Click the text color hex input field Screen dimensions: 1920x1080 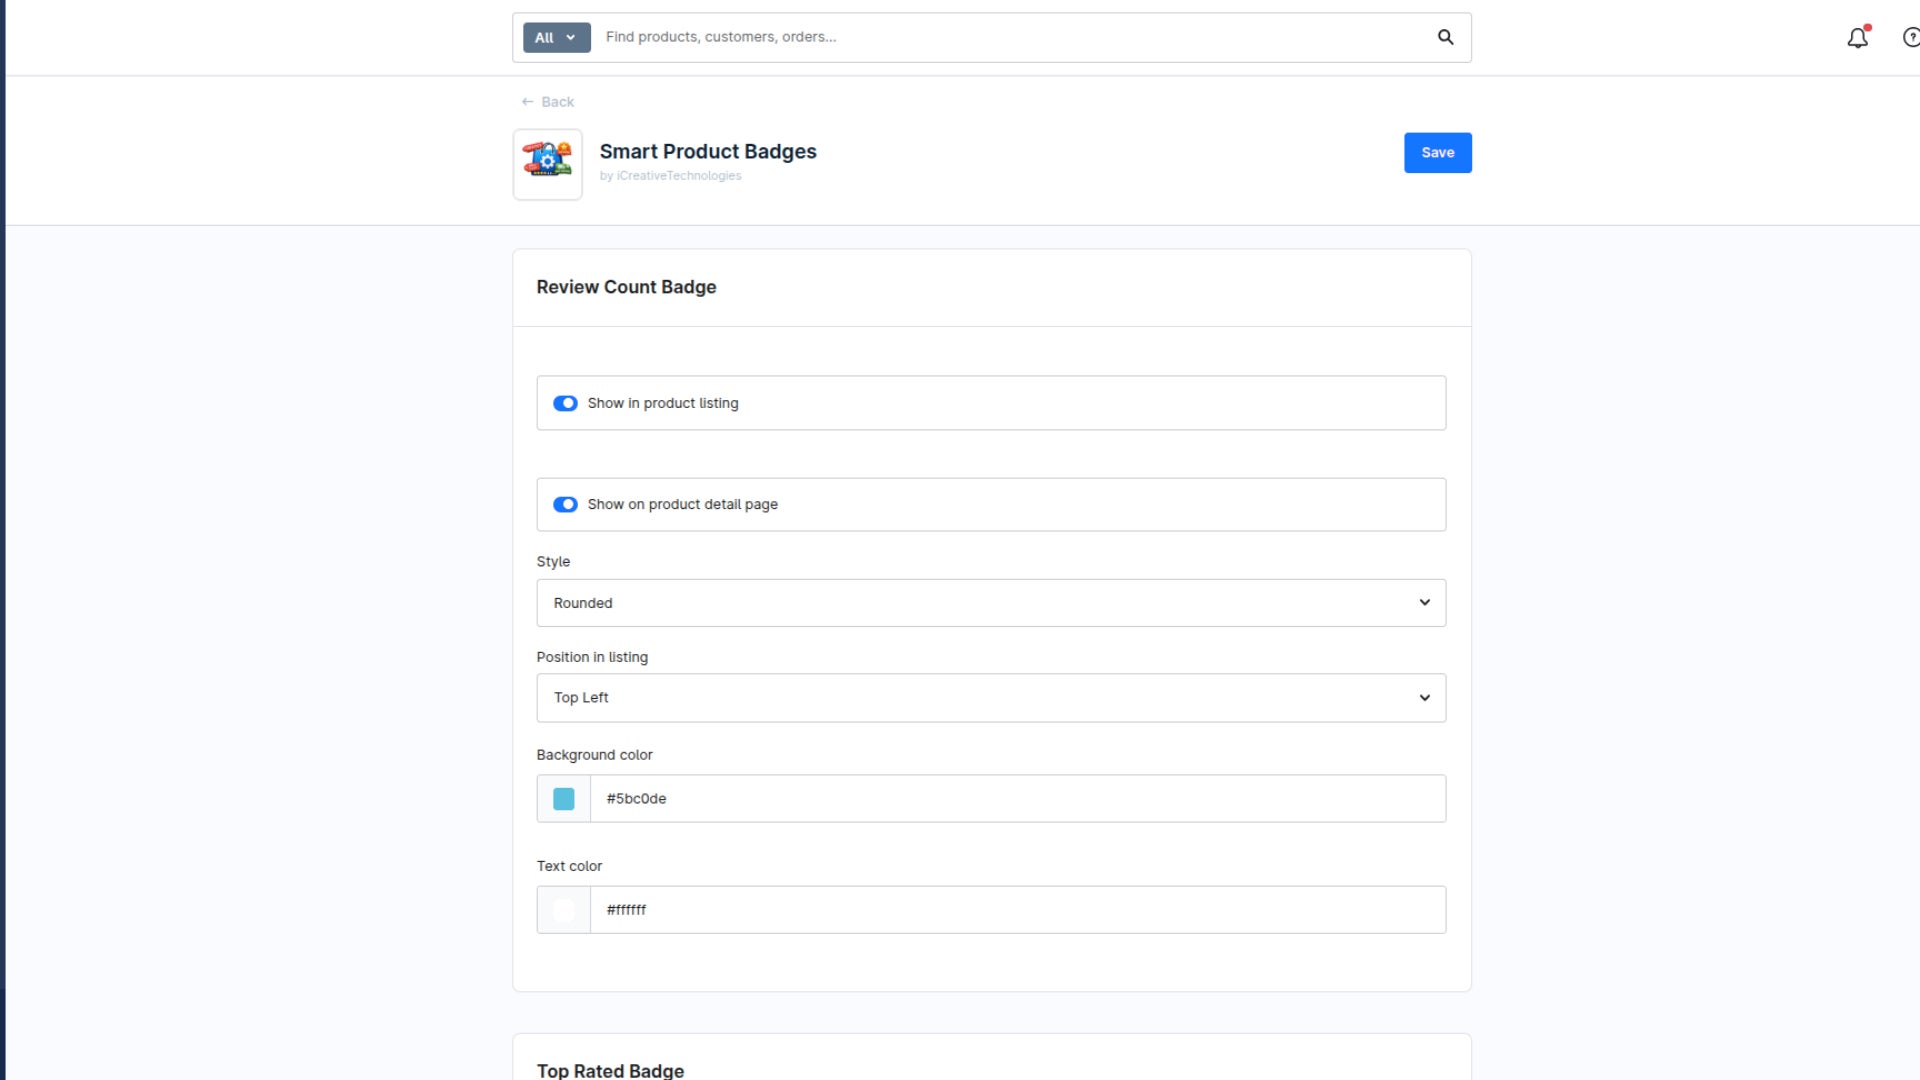click(x=1018, y=910)
